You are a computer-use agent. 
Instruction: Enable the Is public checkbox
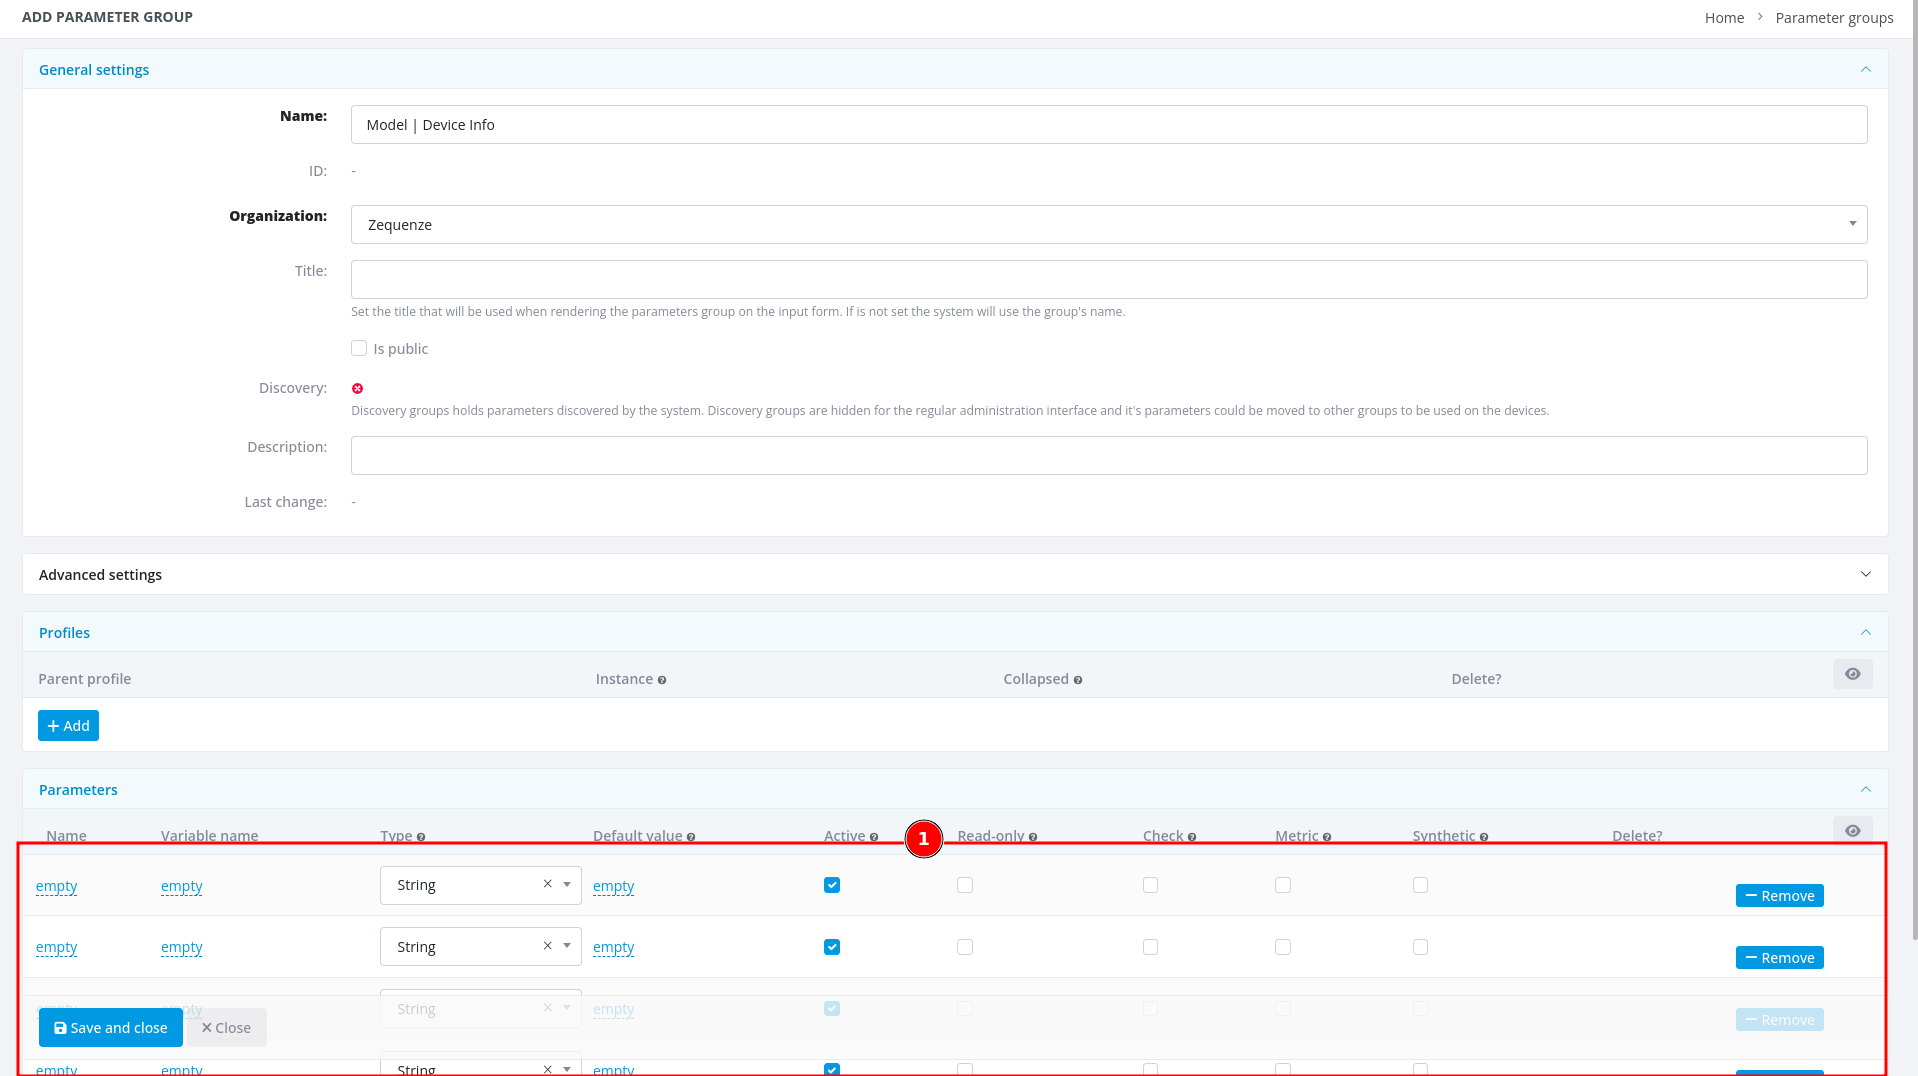359,348
